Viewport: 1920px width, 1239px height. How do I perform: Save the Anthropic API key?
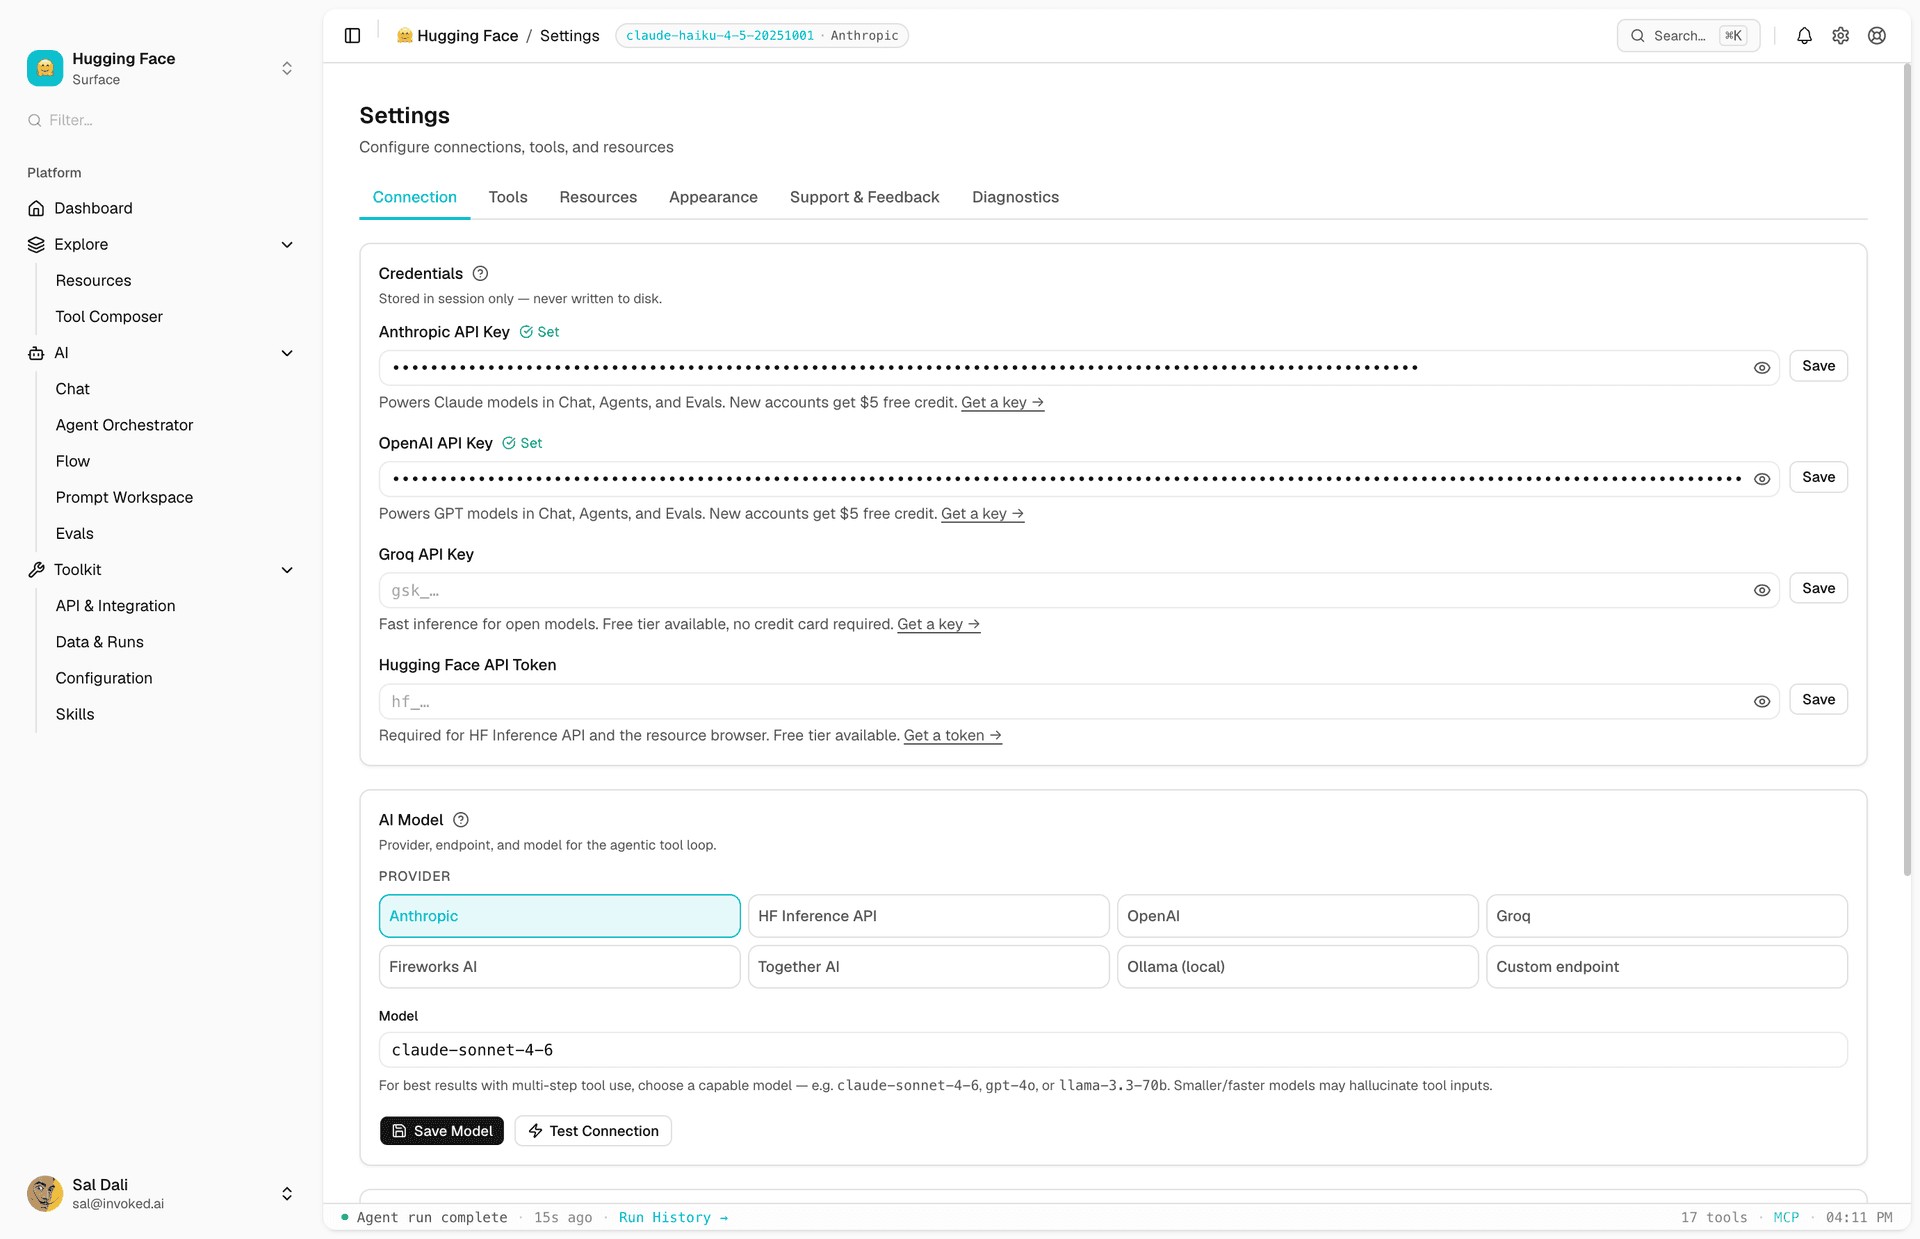(x=1818, y=366)
